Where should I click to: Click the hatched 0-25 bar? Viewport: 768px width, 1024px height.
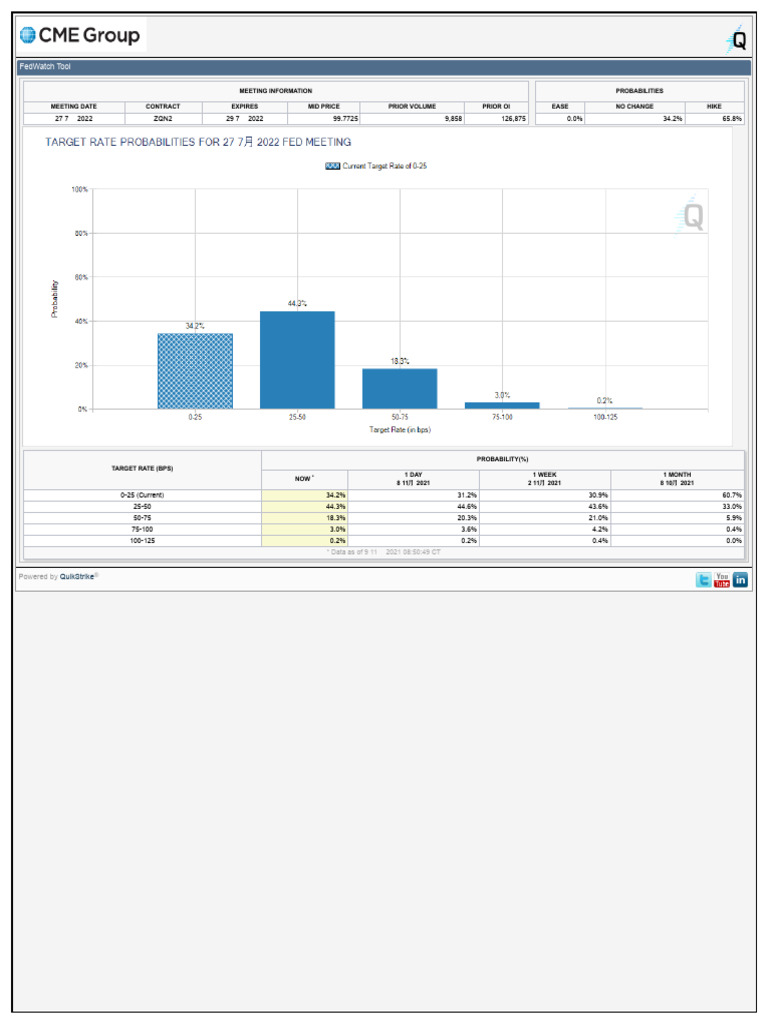pos(195,371)
